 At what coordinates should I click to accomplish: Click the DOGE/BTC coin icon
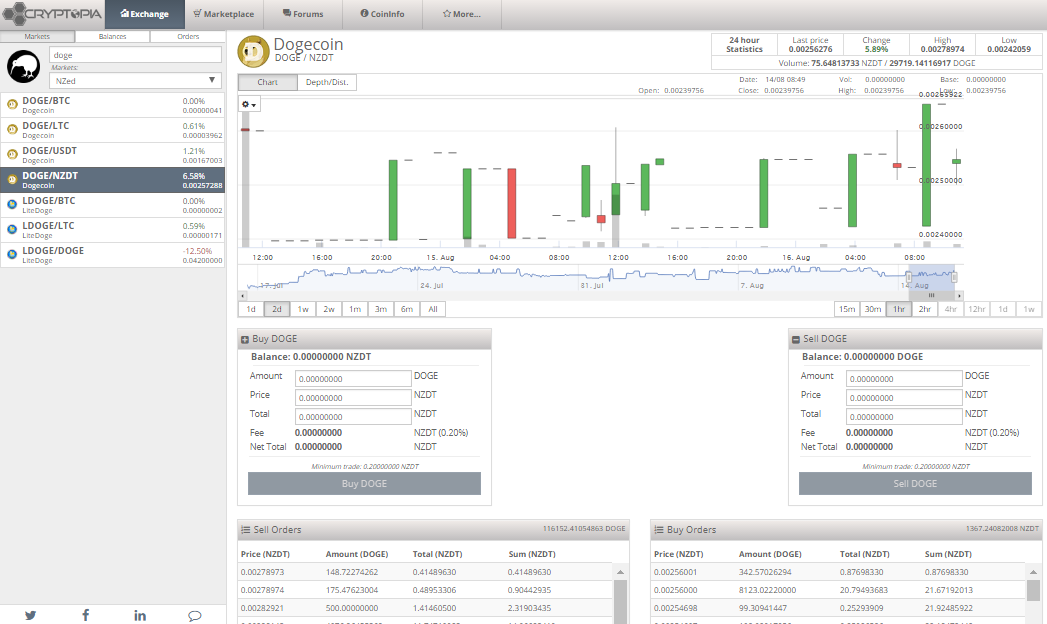click(x=12, y=104)
